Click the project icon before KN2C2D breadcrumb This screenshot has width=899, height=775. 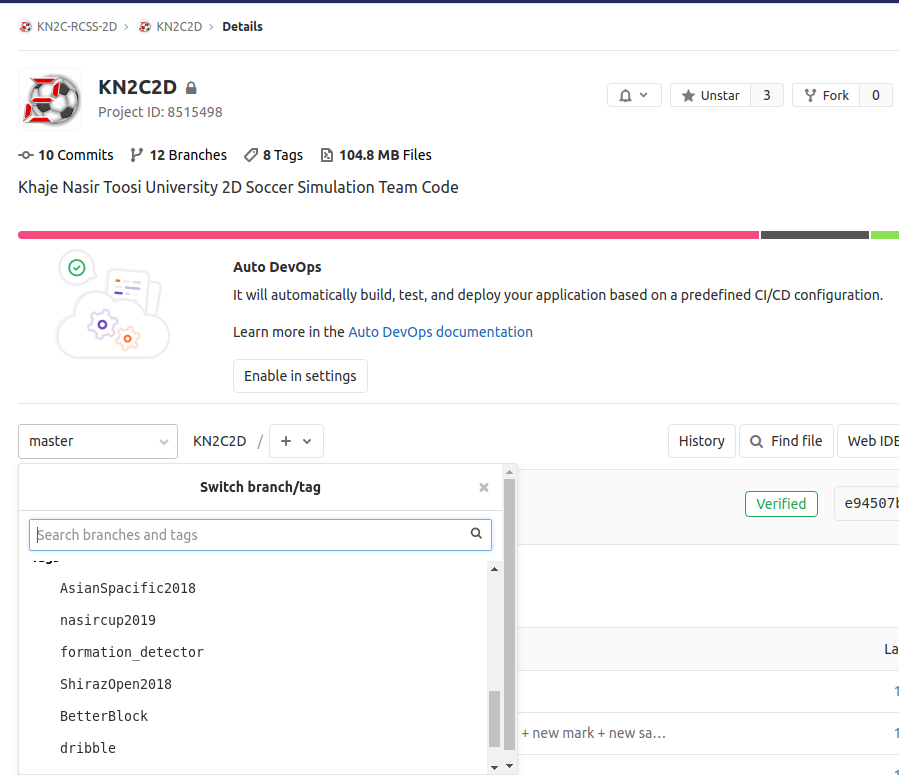pyautogui.click(x=145, y=26)
